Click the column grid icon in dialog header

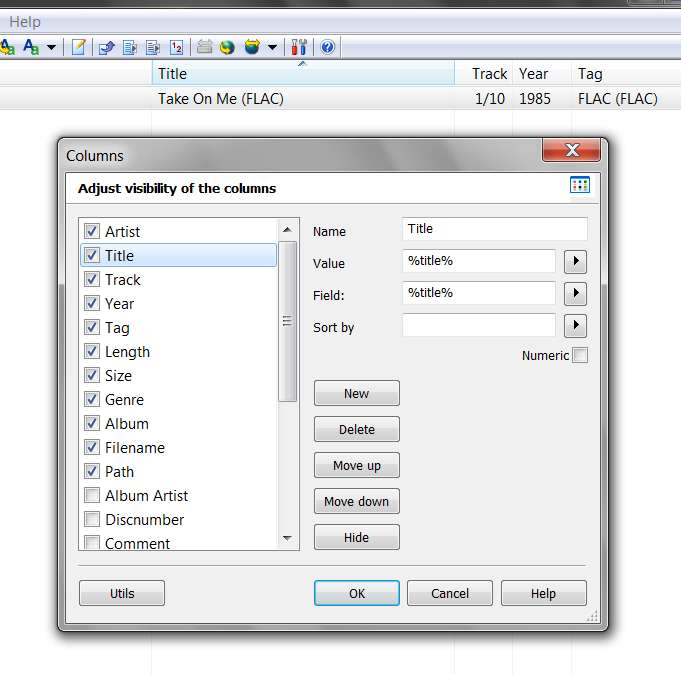click(x=579, y=185)
